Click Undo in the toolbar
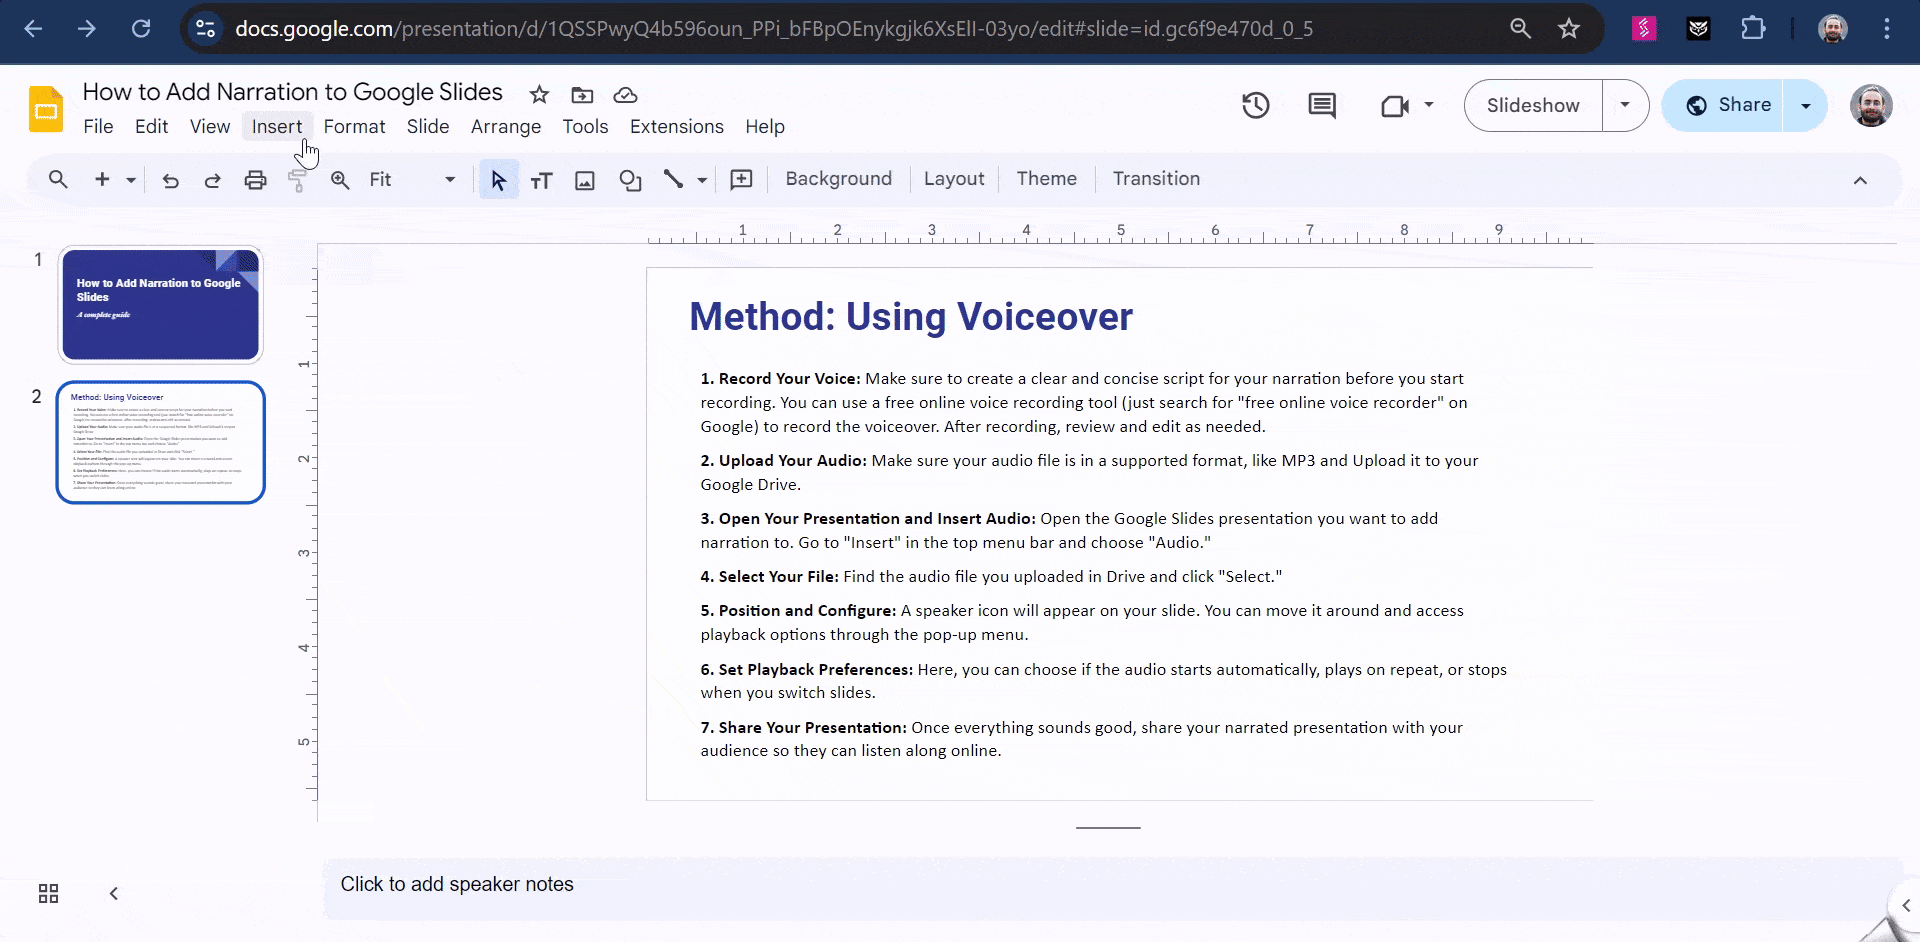Viewport: 1920px width, 942px height. pos(170,180)
